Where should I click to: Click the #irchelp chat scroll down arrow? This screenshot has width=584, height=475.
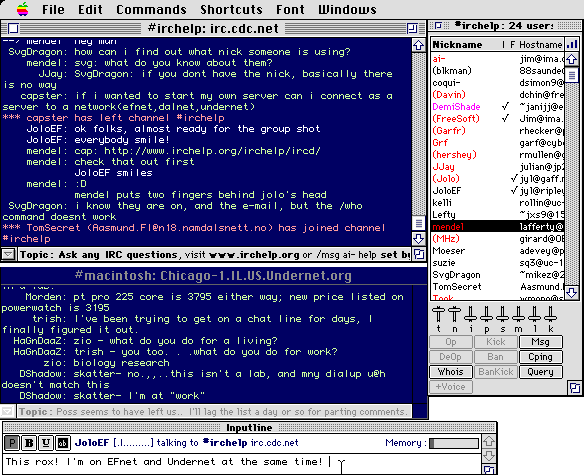click(419, 238)
